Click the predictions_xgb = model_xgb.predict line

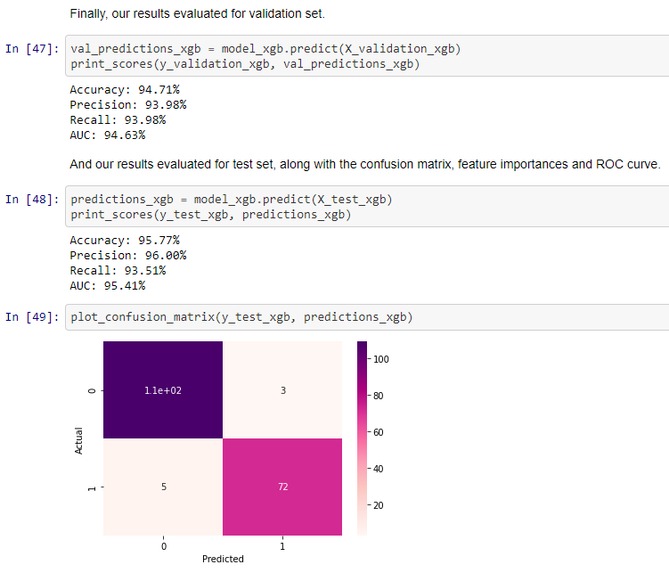point(231,199)
